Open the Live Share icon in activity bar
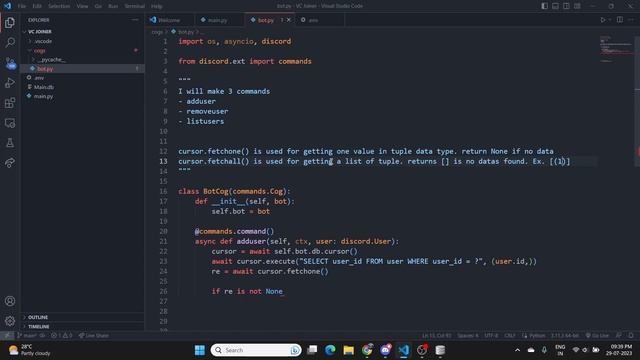The width and height of the screenshot is (640, 360). tap(10, 163)
